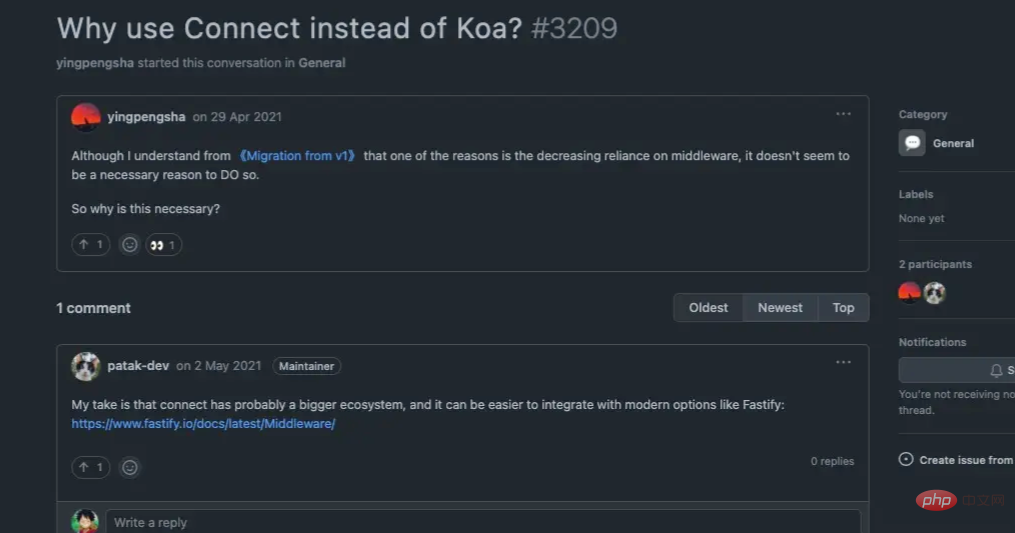Sort comments by Oldest
1015x533 pixels.
pyautogui.click(x=708, y=308)
